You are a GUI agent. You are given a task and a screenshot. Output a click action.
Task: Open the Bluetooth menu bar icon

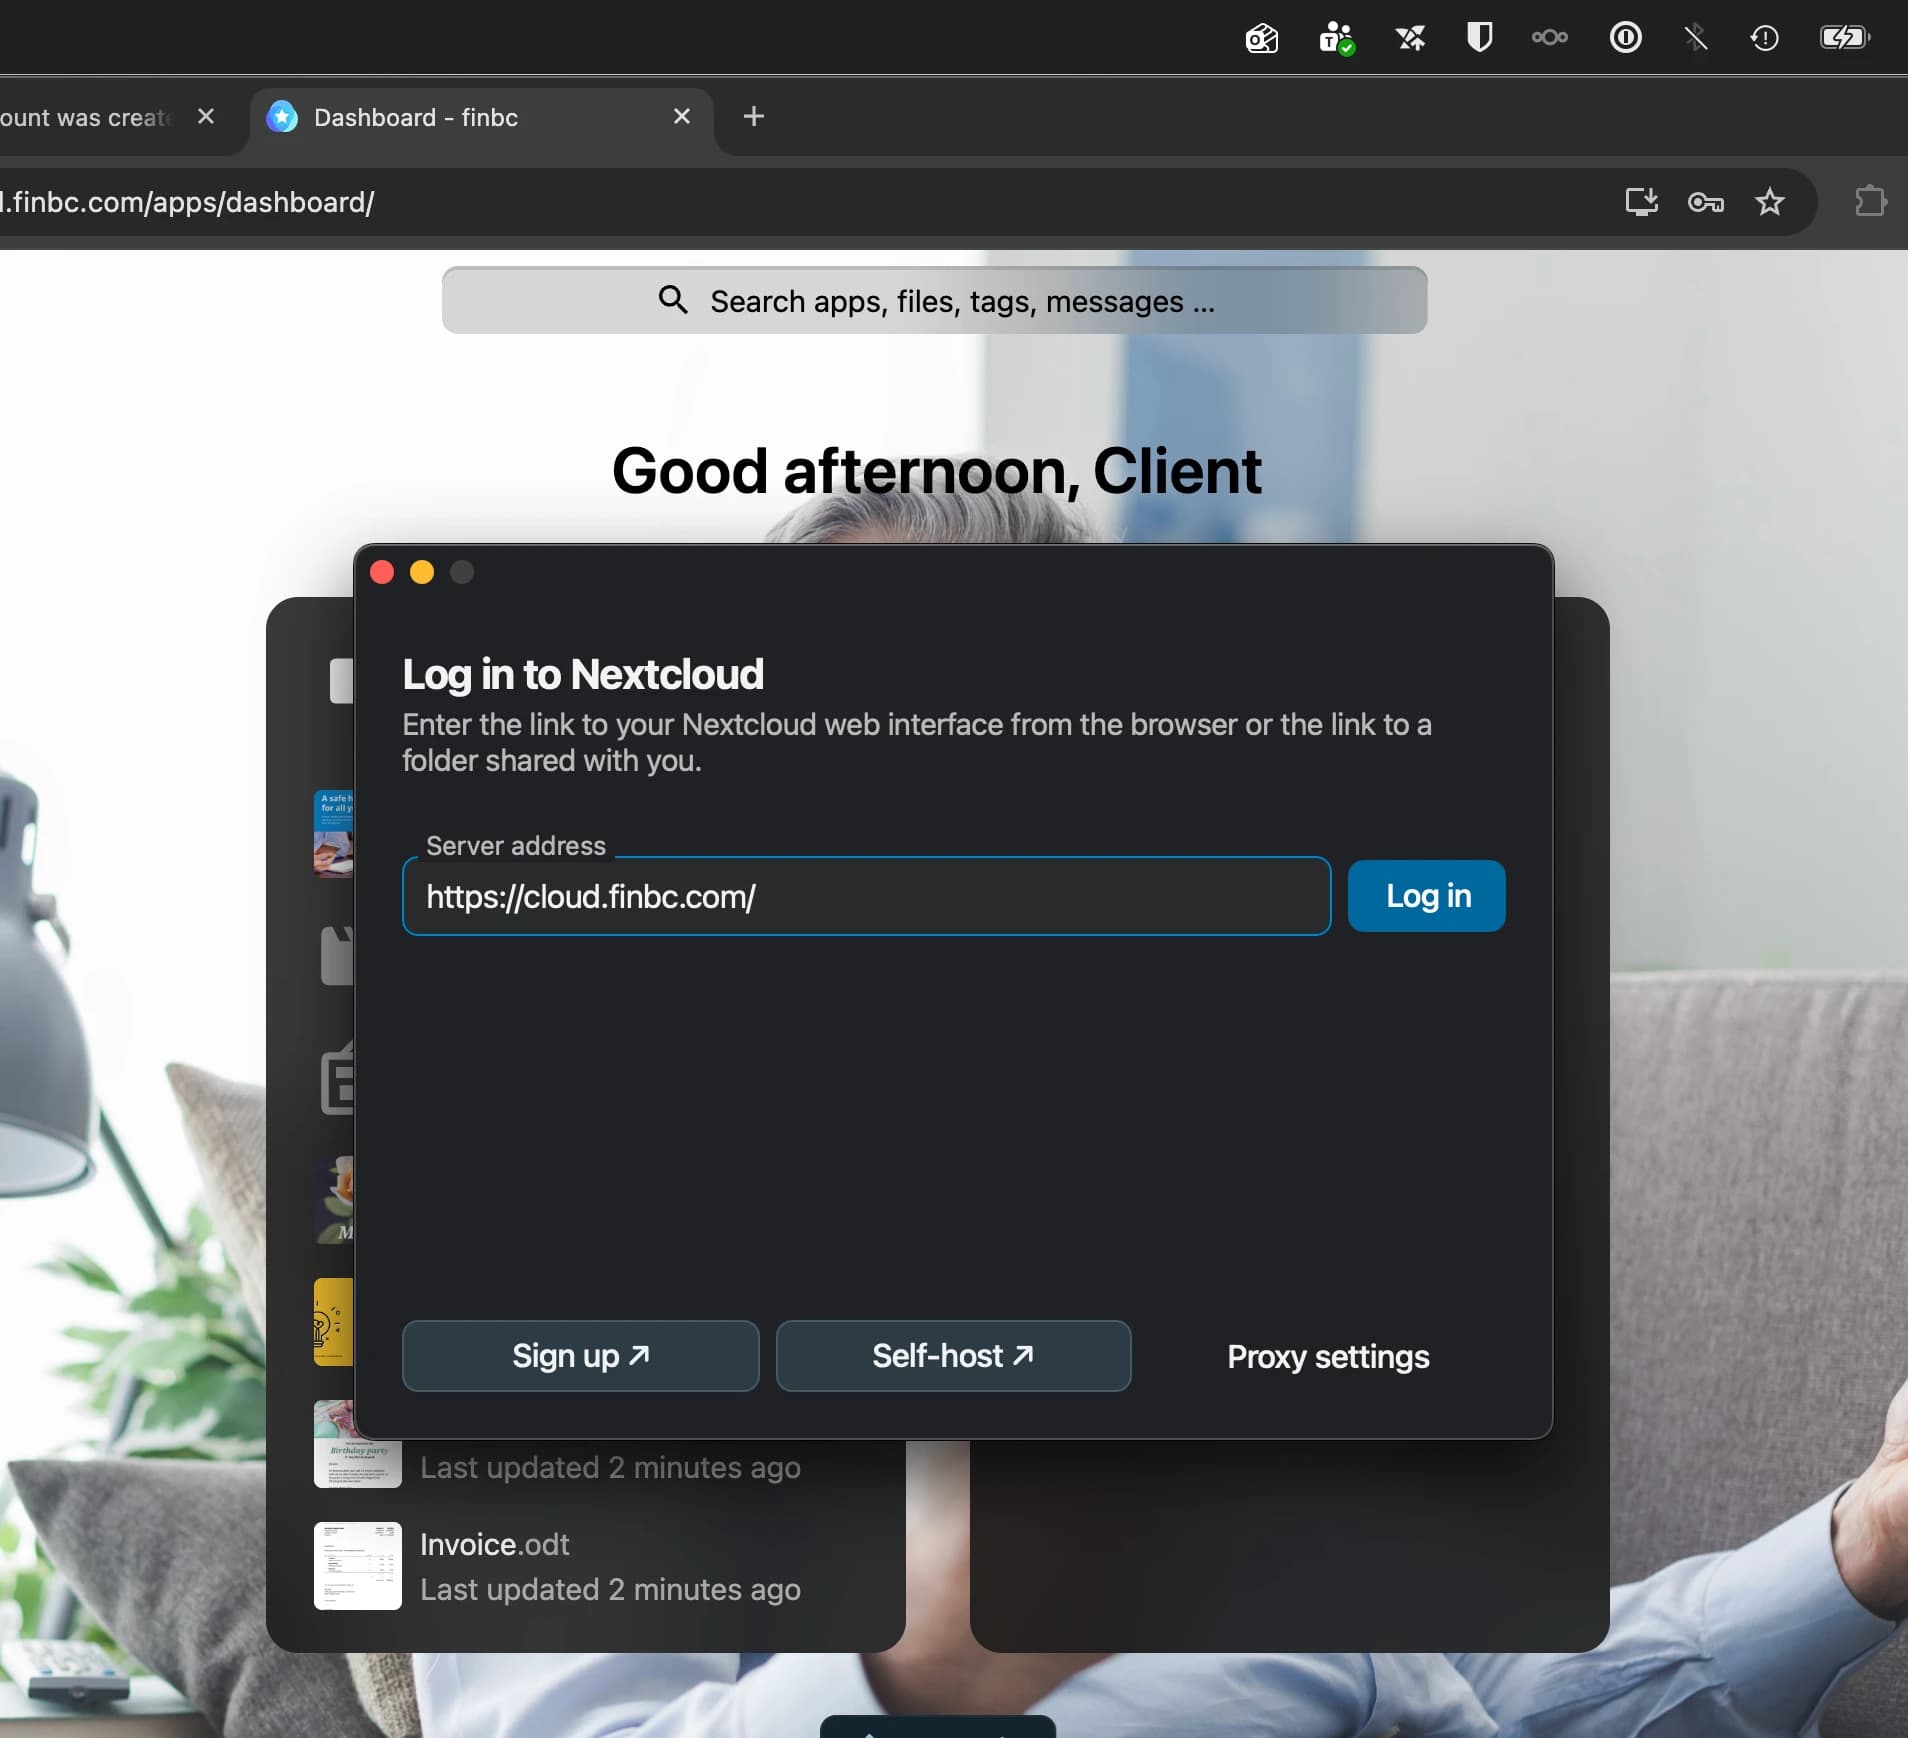click(x=1695, y=38)
